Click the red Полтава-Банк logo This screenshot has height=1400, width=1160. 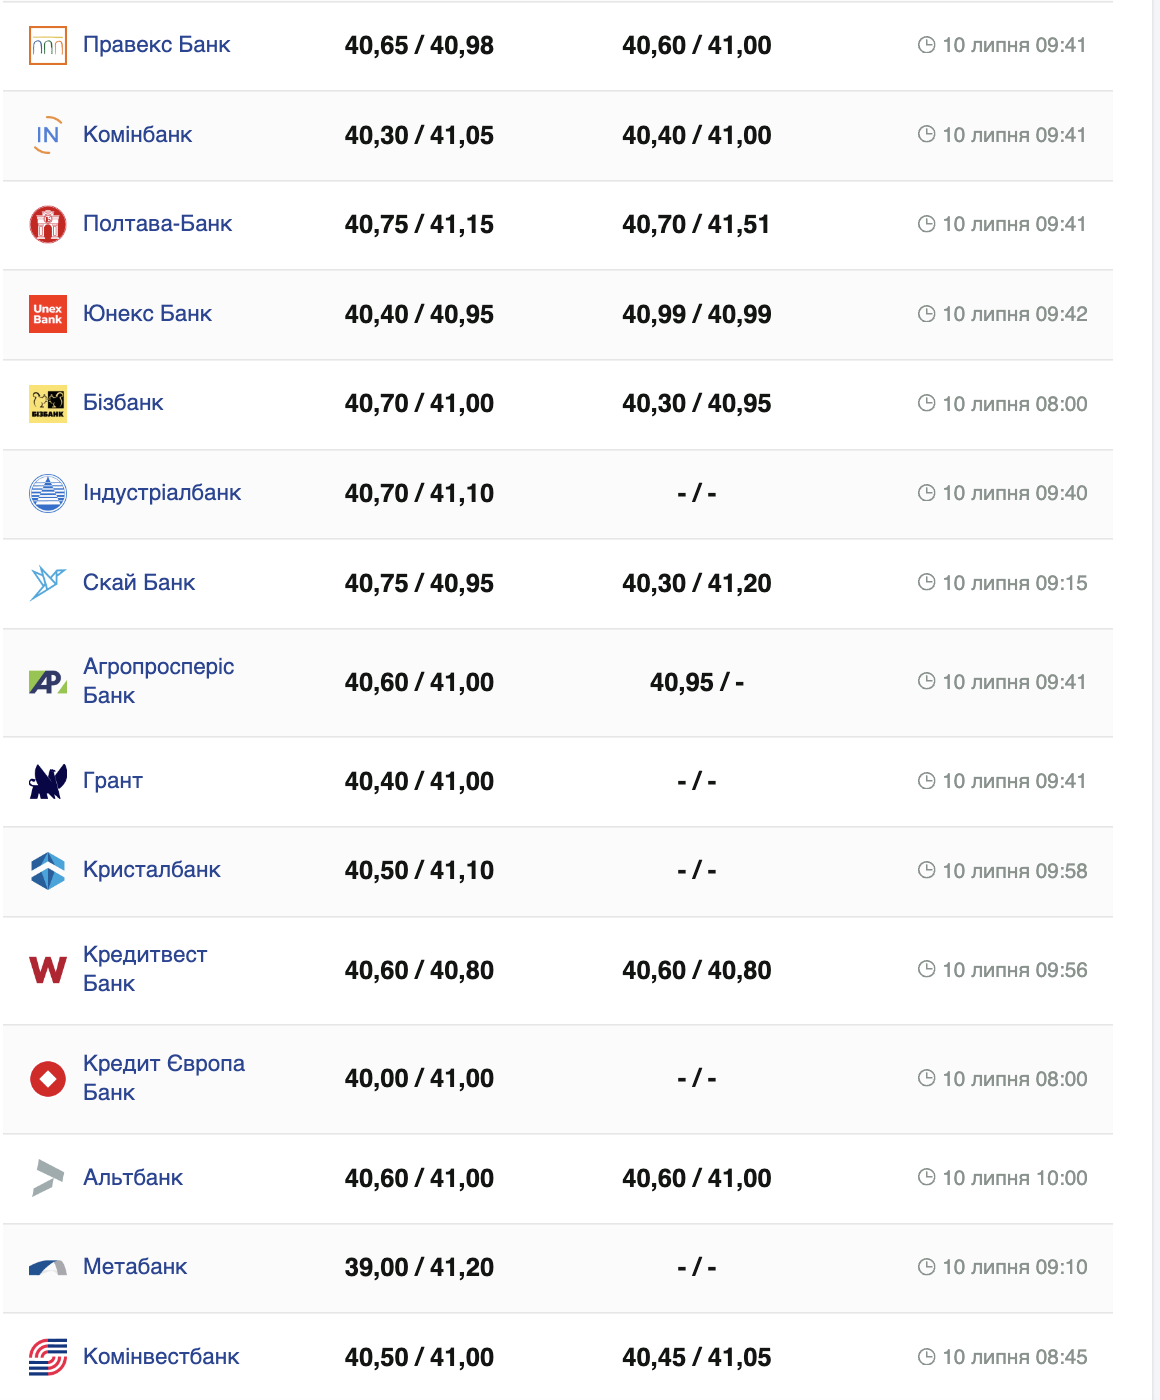click(48, 224)
